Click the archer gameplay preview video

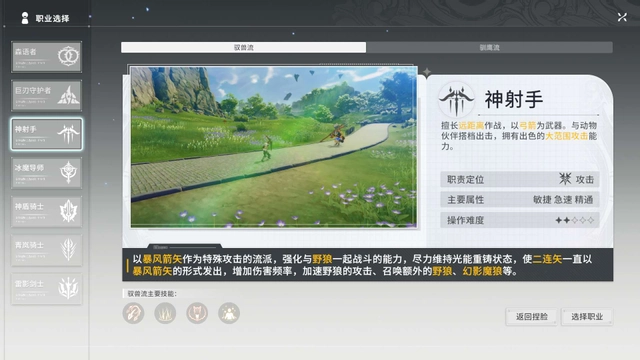click(274, 147)
